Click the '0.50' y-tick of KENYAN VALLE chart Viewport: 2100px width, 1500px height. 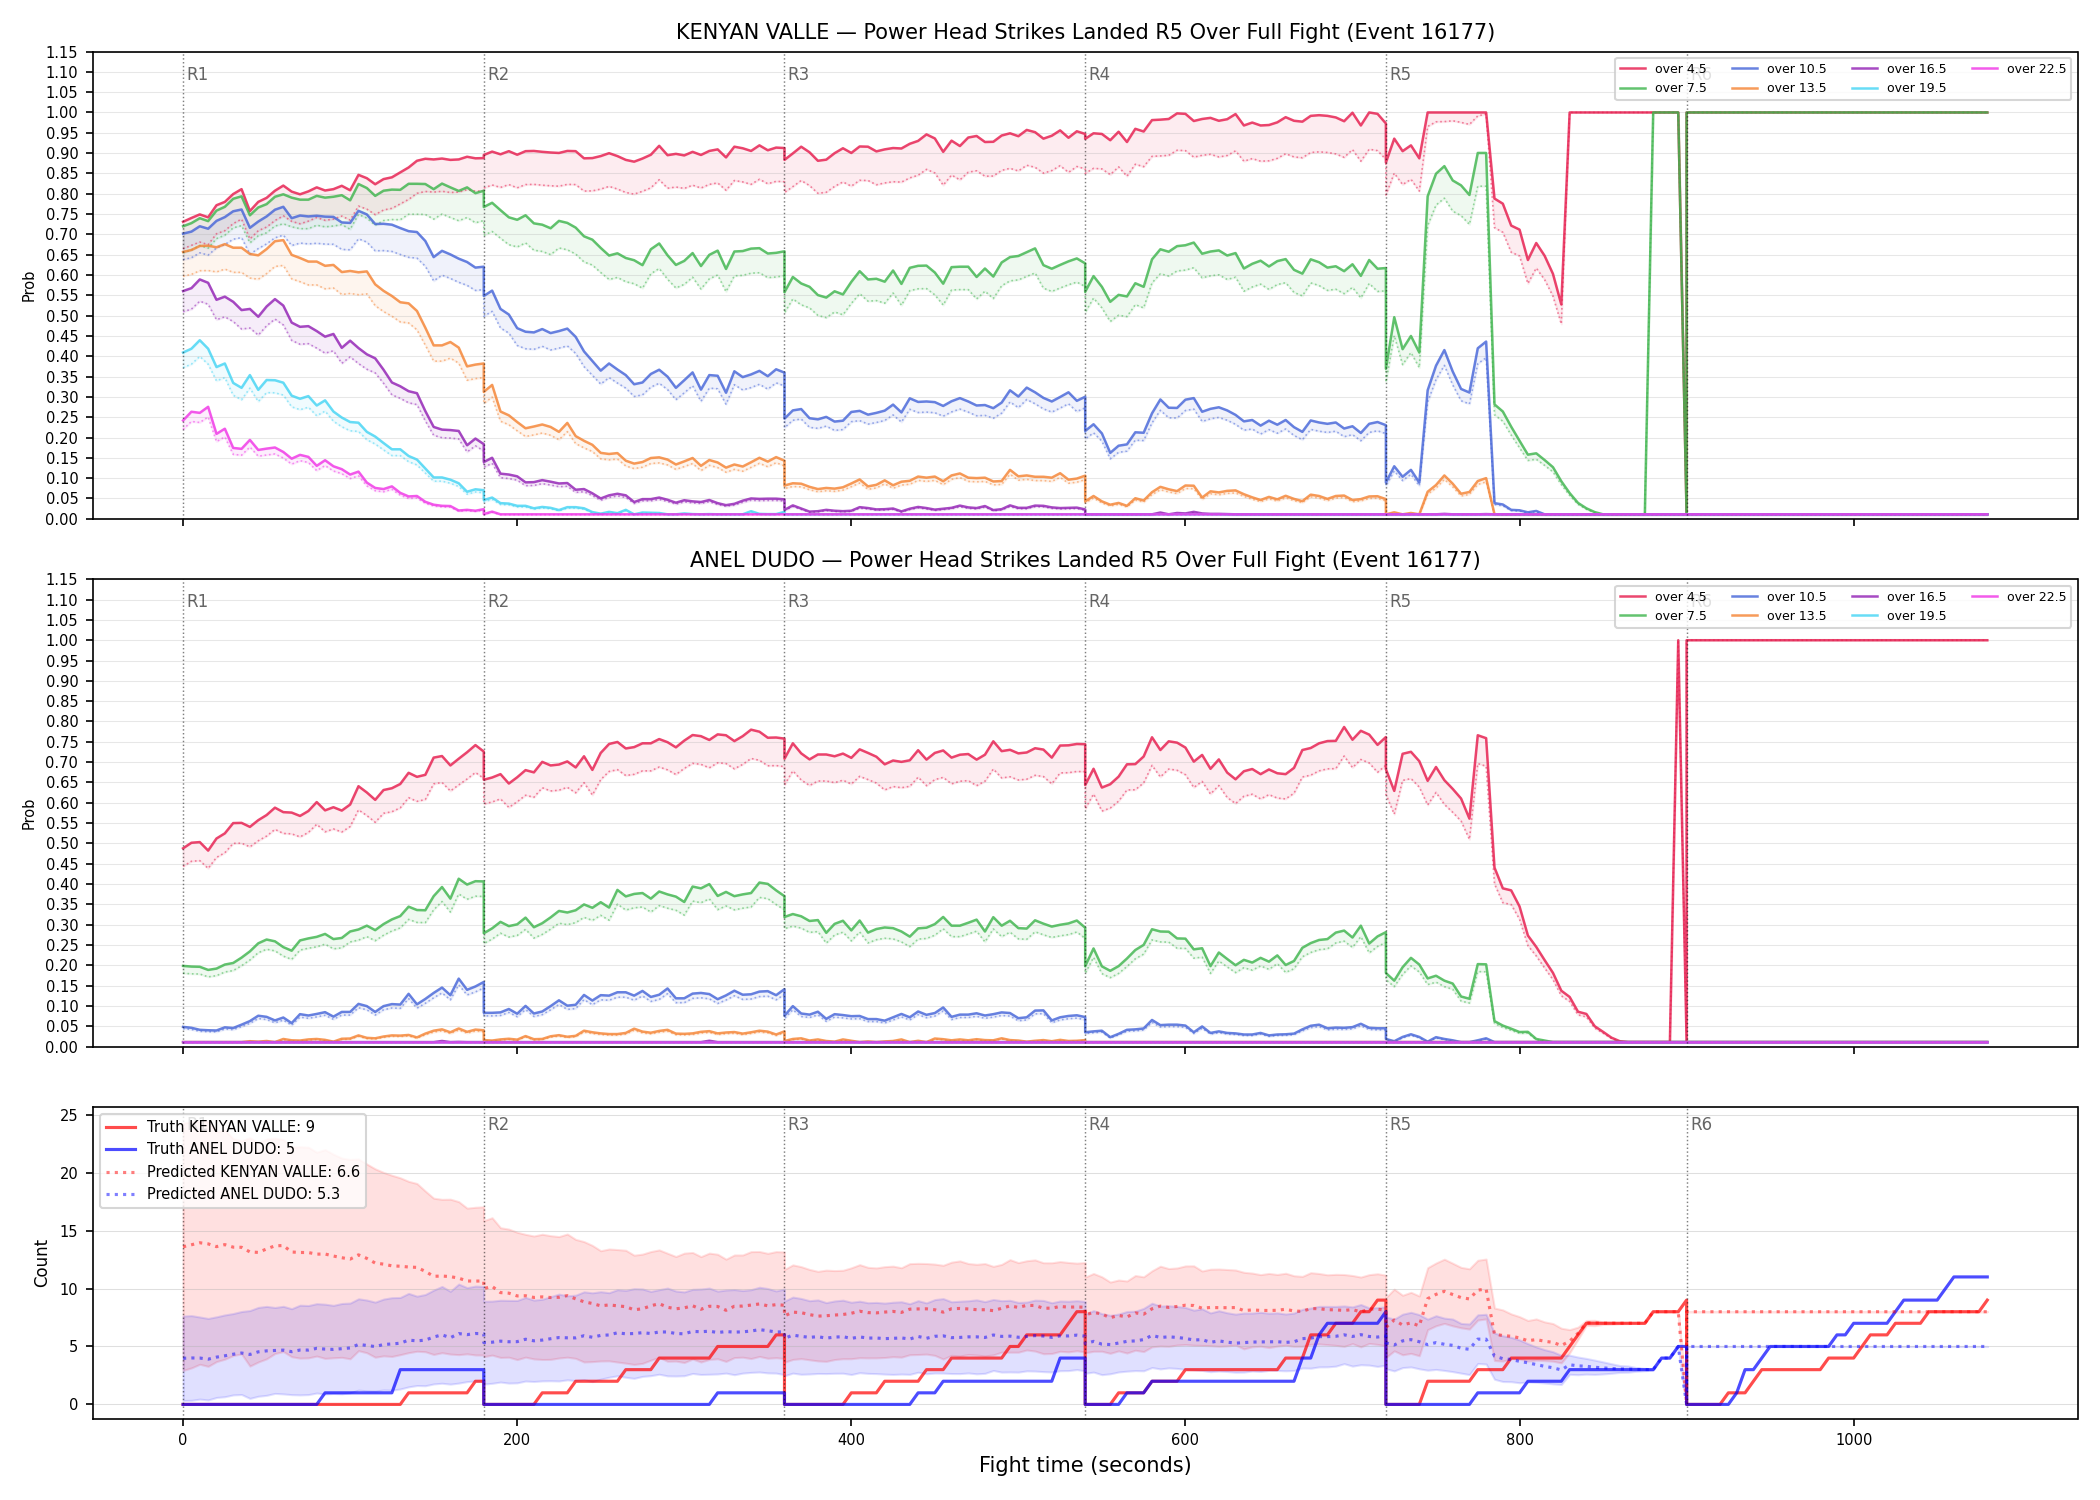[61, 316]
